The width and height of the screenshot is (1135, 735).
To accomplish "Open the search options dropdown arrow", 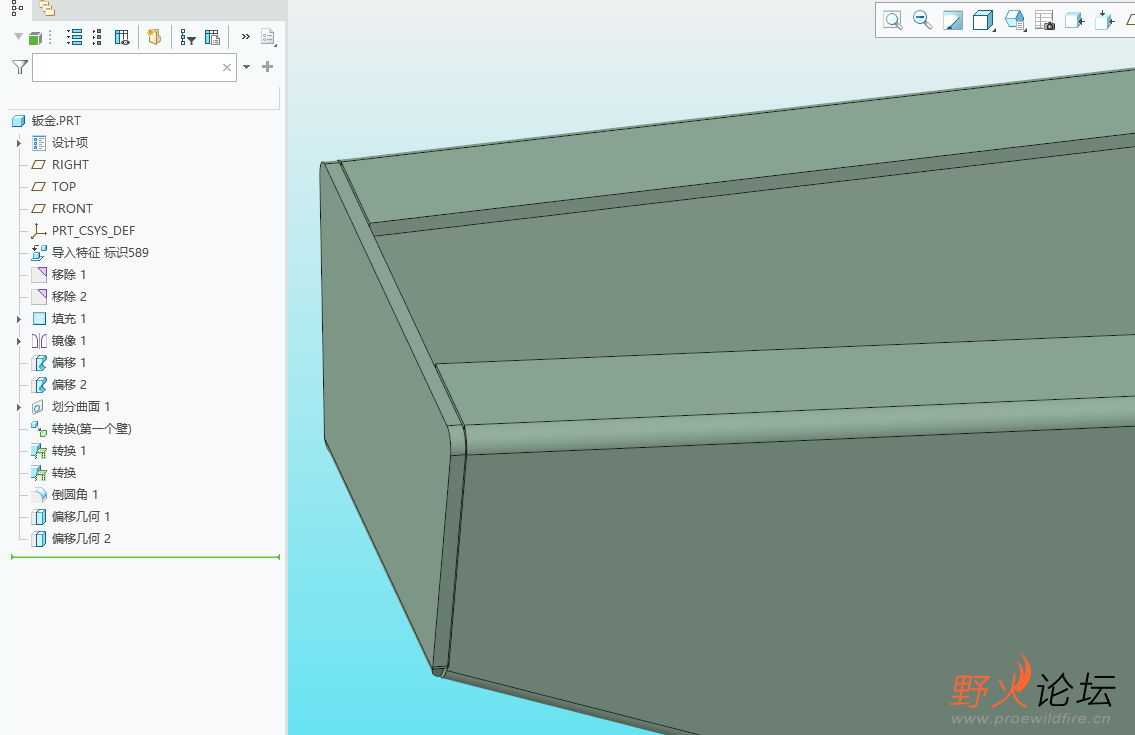I will [x=247, y=67].
